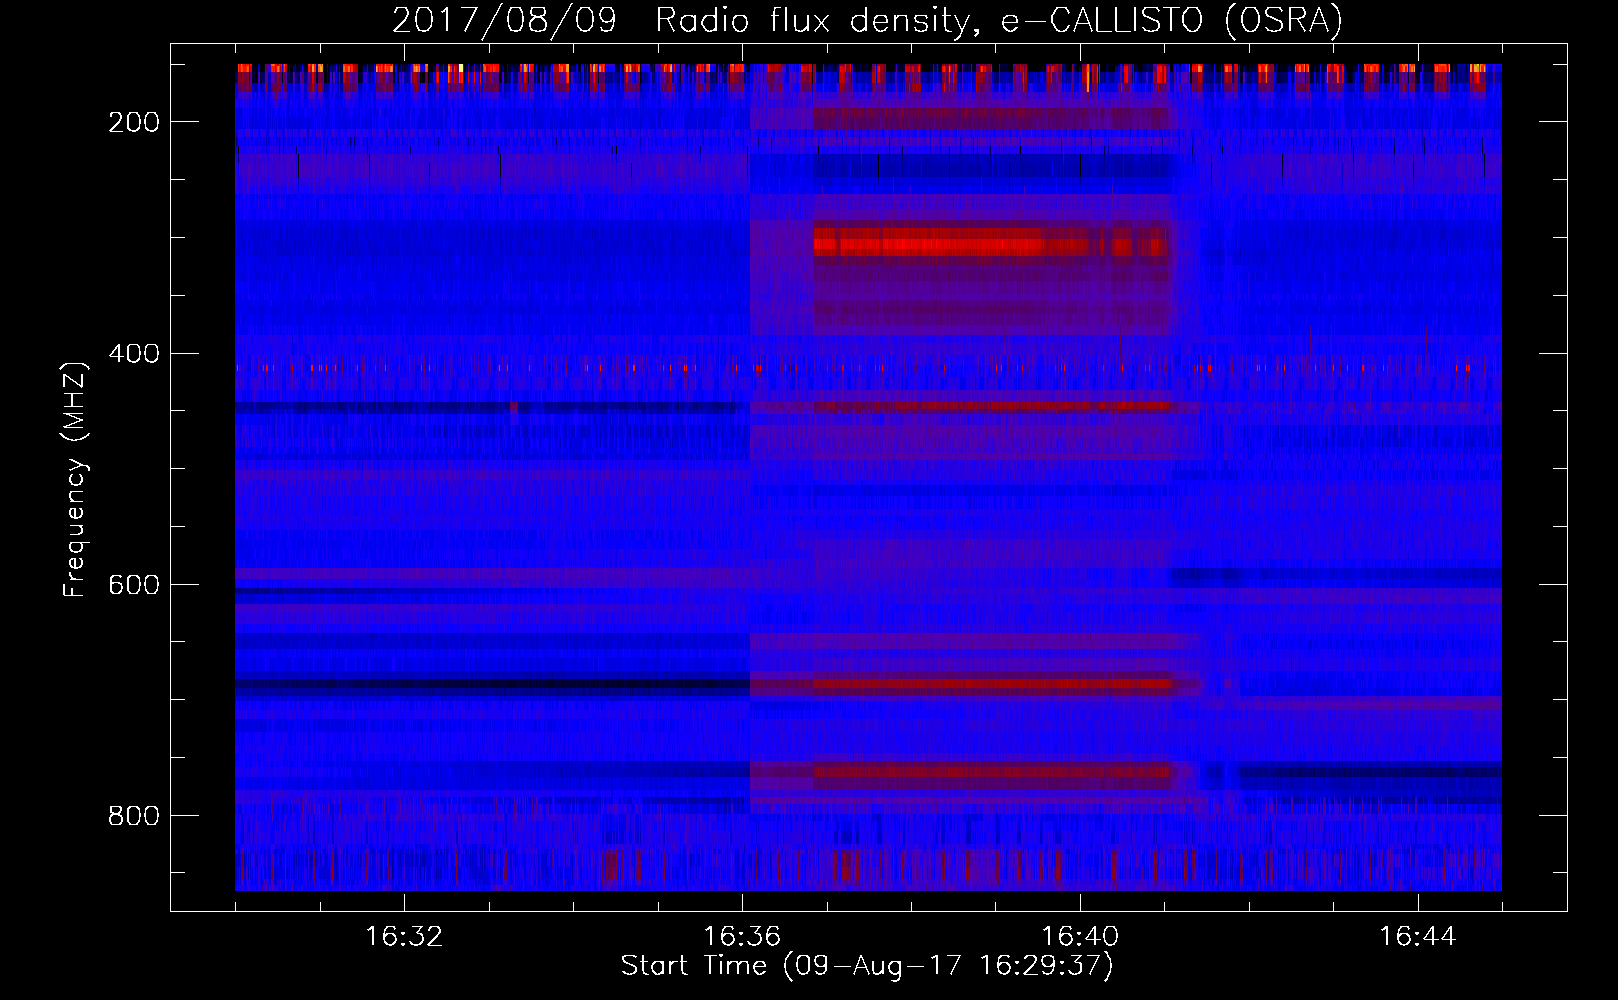Click the 16:40 time tick label

tap(1080, 937)
